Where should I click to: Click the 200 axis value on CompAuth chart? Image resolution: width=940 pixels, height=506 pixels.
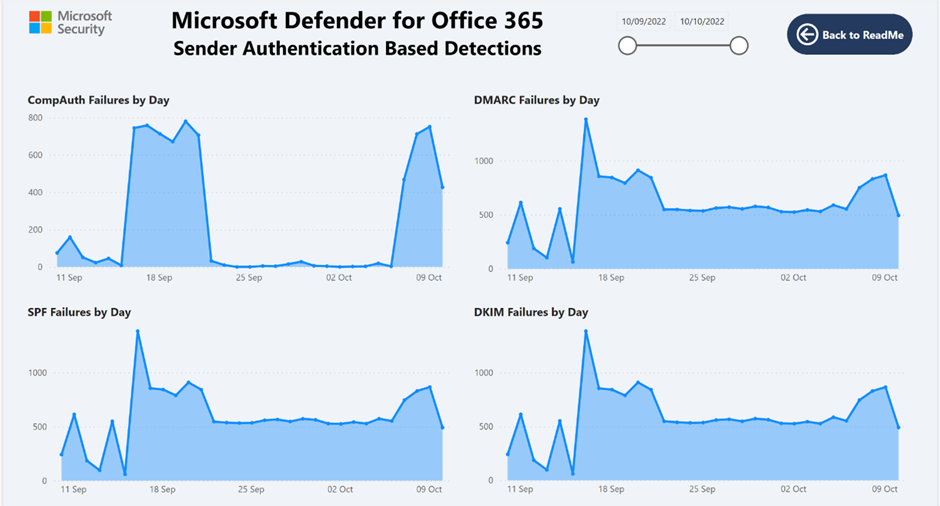35,230
